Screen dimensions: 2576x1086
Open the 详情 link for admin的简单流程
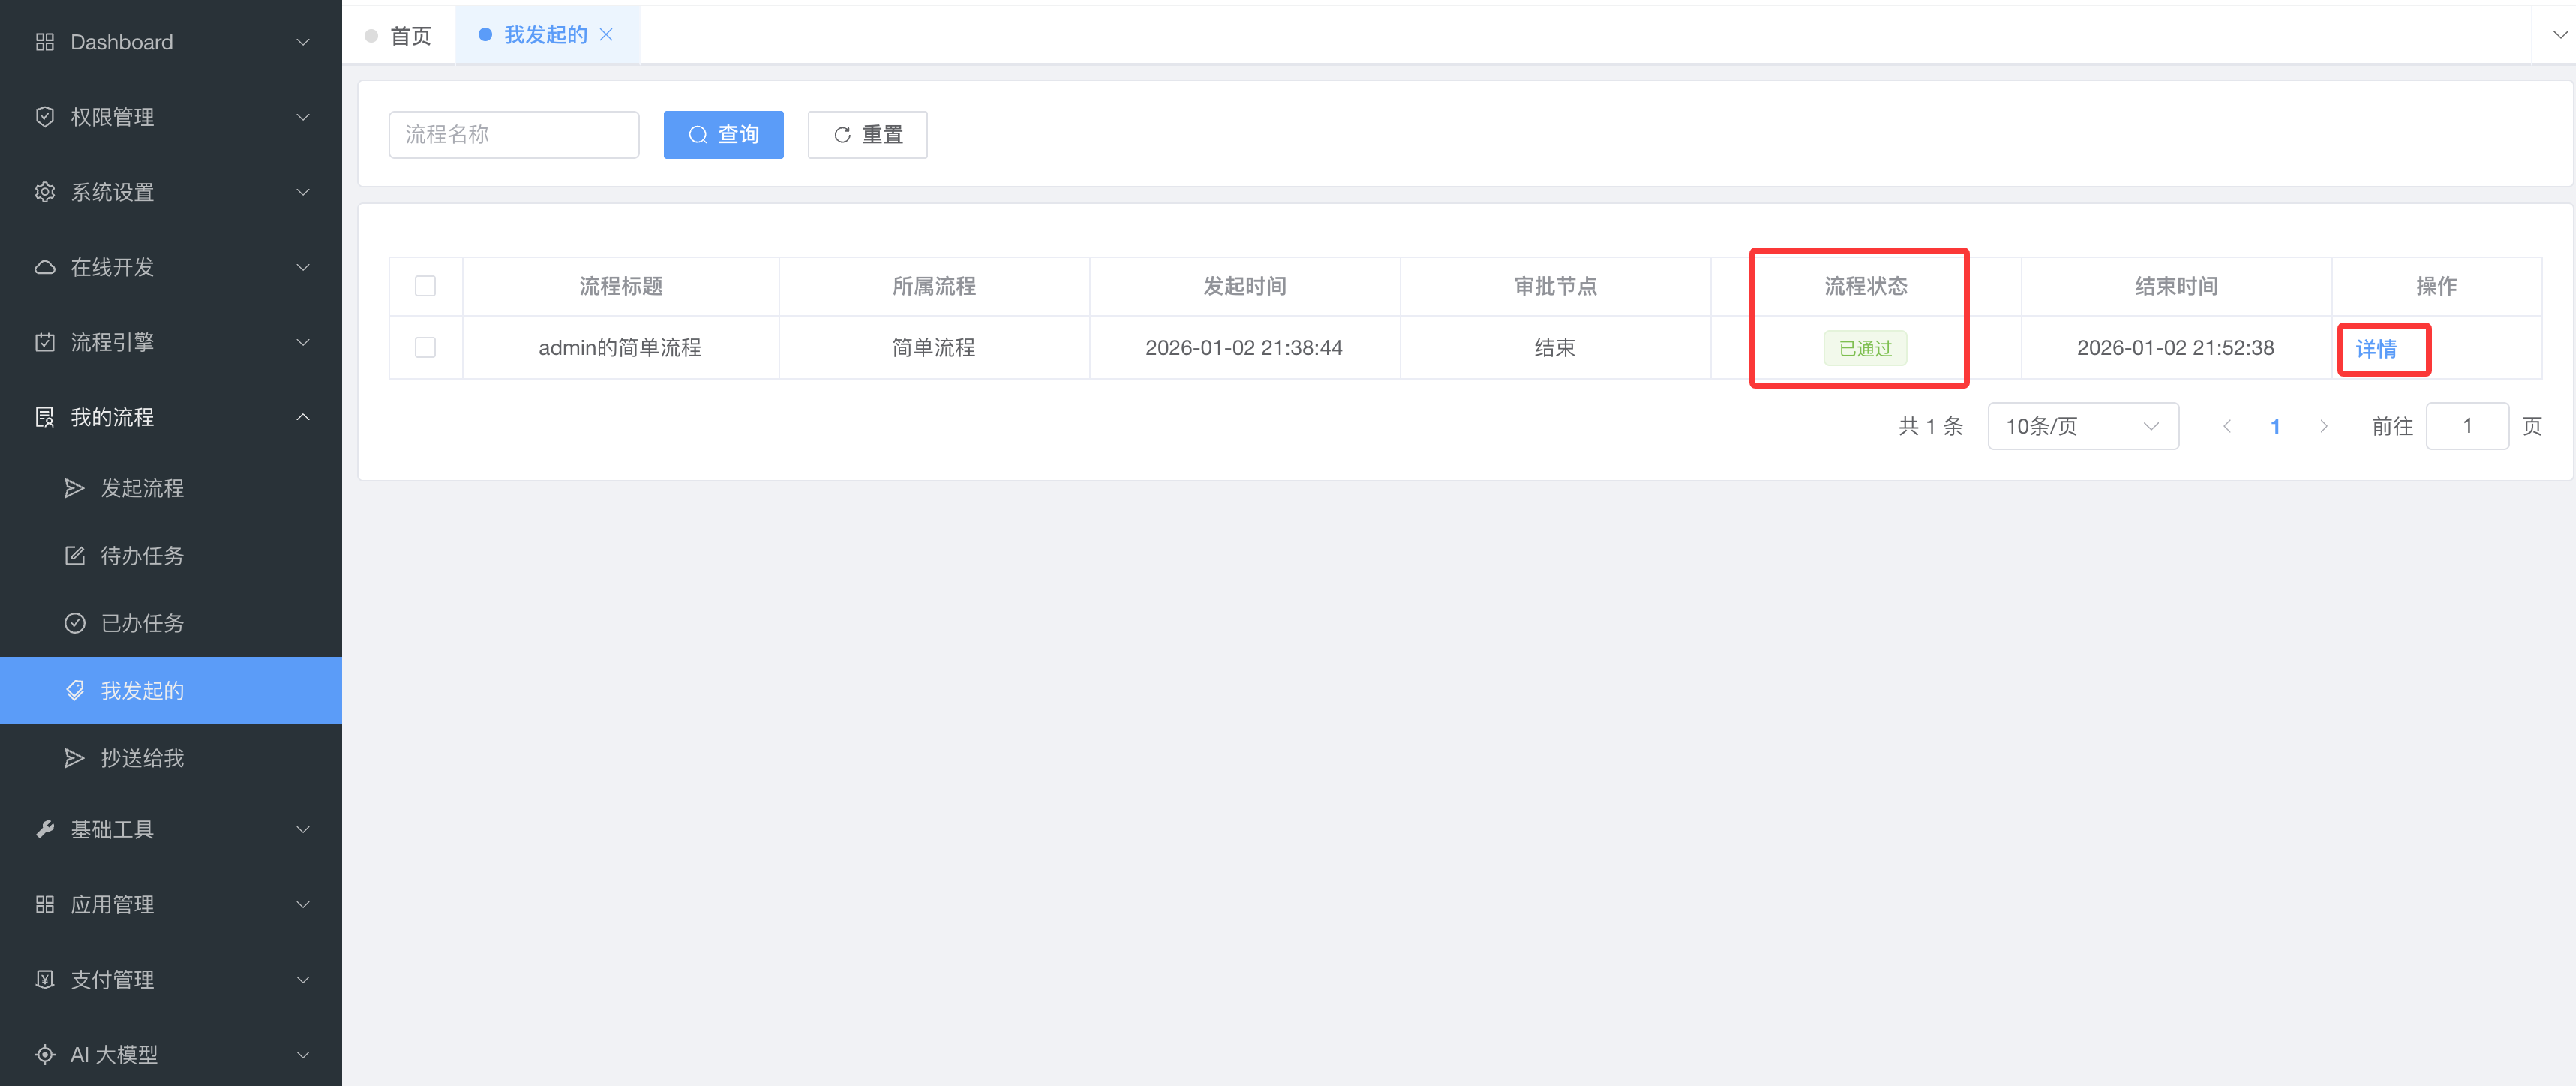[x=2376, y=349]
